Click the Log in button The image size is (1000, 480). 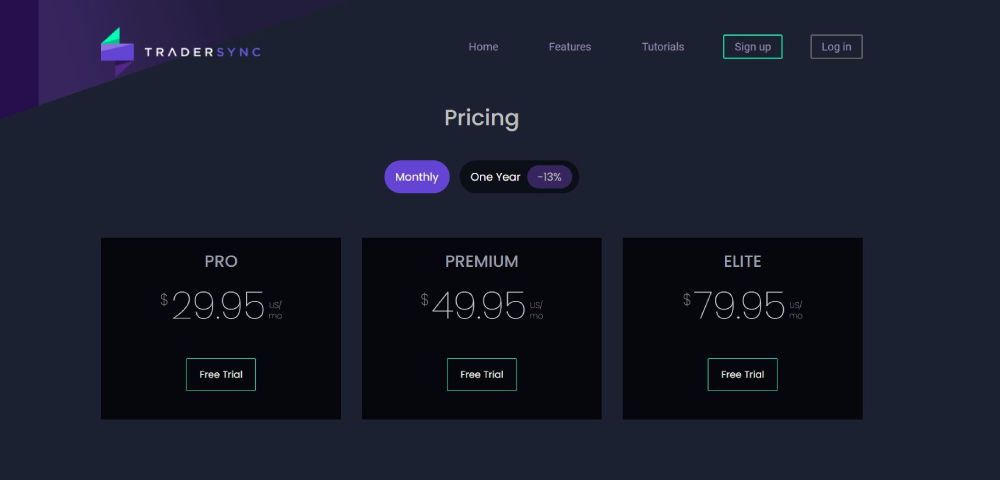click(x=836, y=47)
